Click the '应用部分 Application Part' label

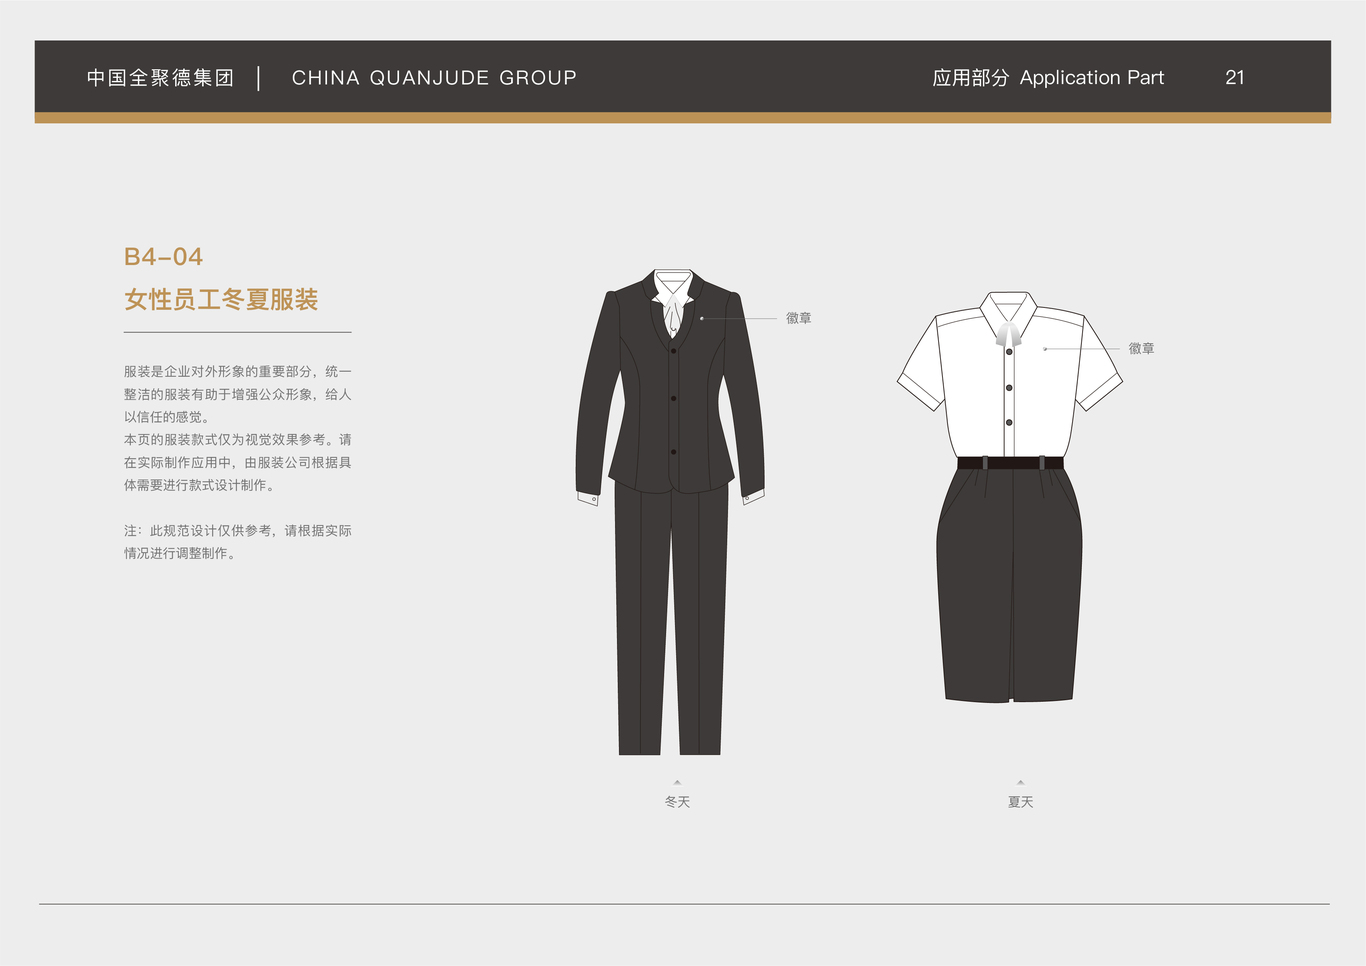pos(1048,78)
